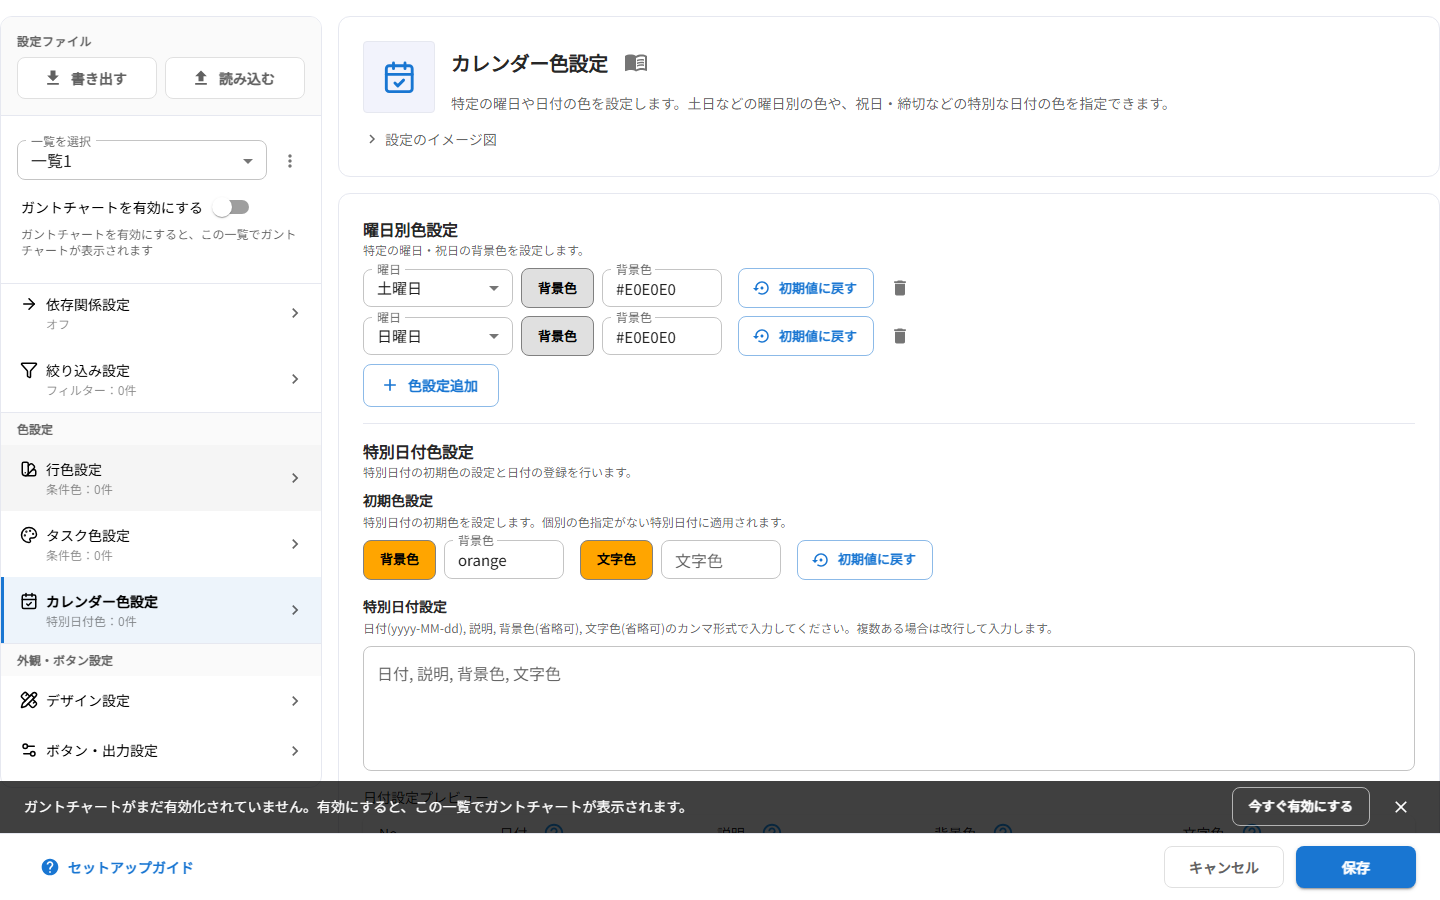Delete the 土曜日 row via trash icon
The height and width of the screenshot is (900, 1440).
pos(900,288)
